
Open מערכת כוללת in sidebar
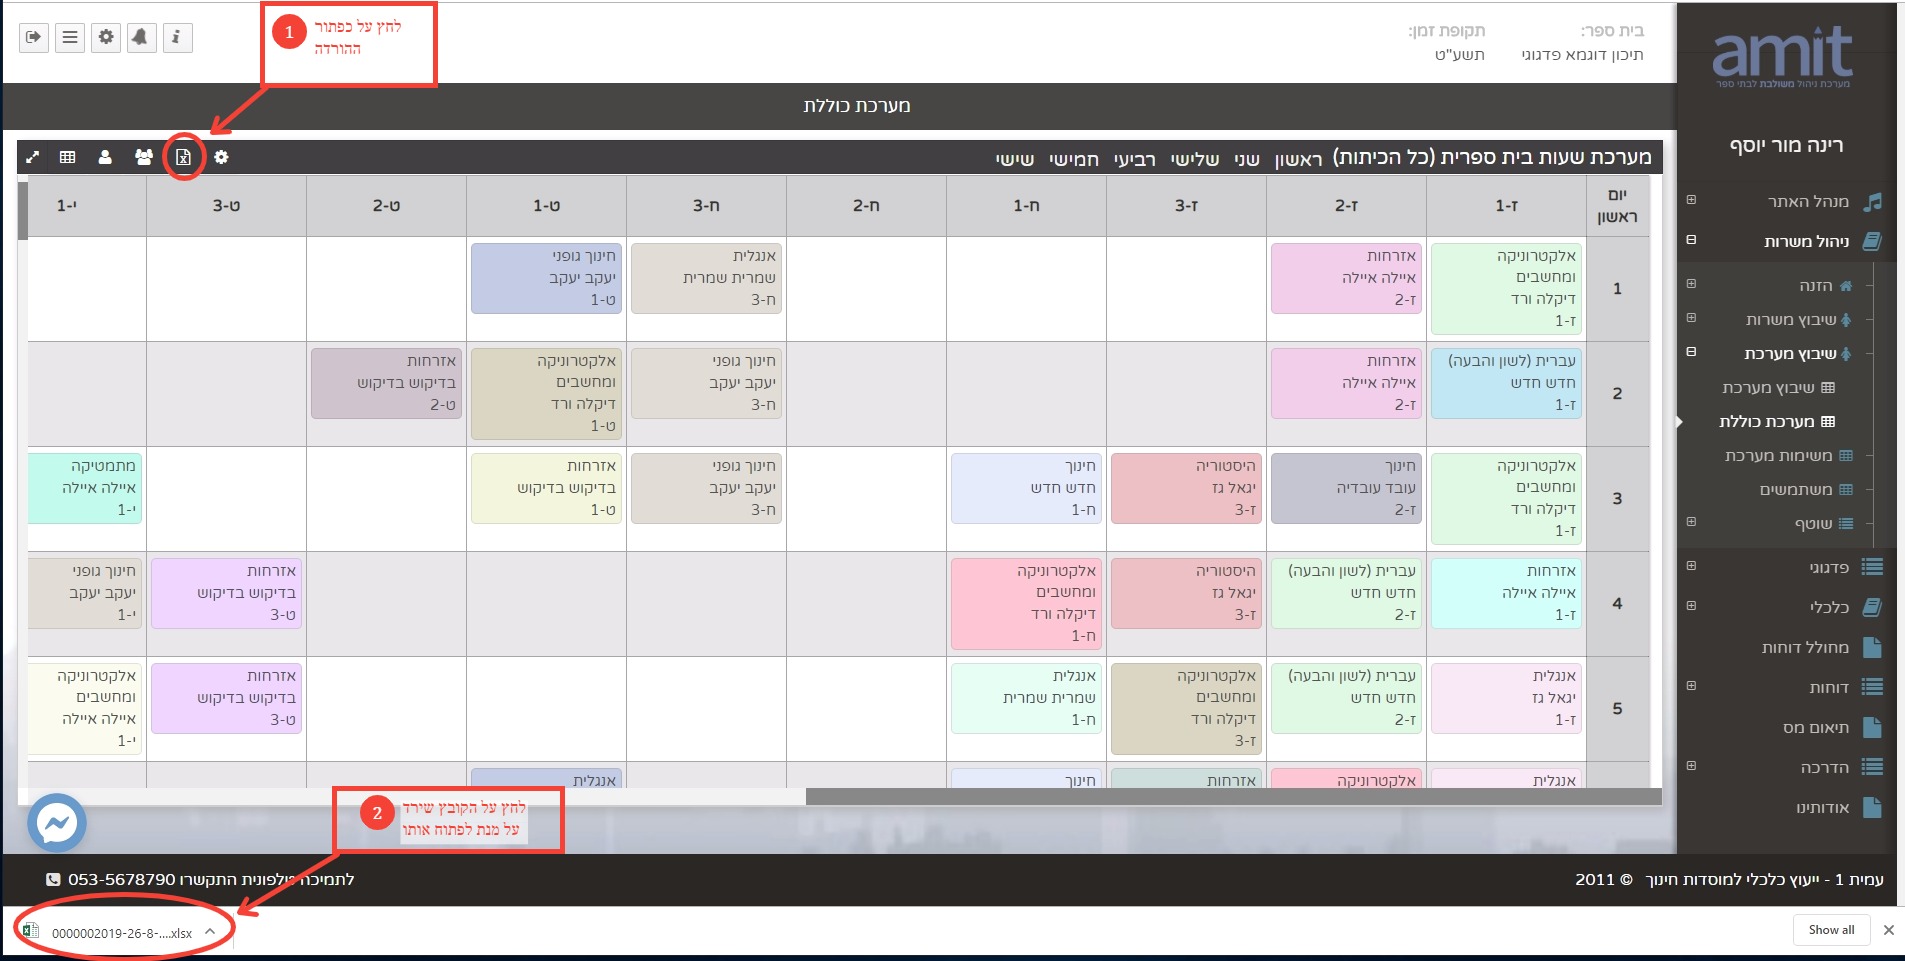[1777, 422]
